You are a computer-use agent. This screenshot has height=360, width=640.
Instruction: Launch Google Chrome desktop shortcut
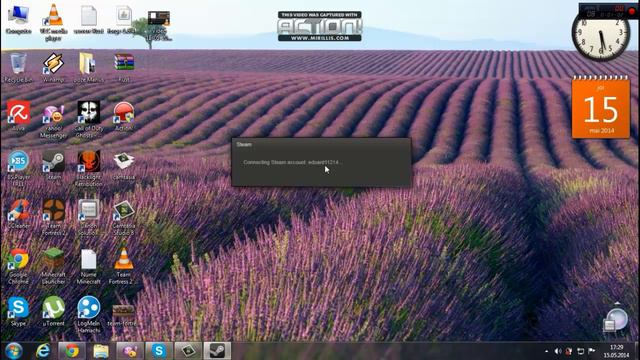coord(18,266)
